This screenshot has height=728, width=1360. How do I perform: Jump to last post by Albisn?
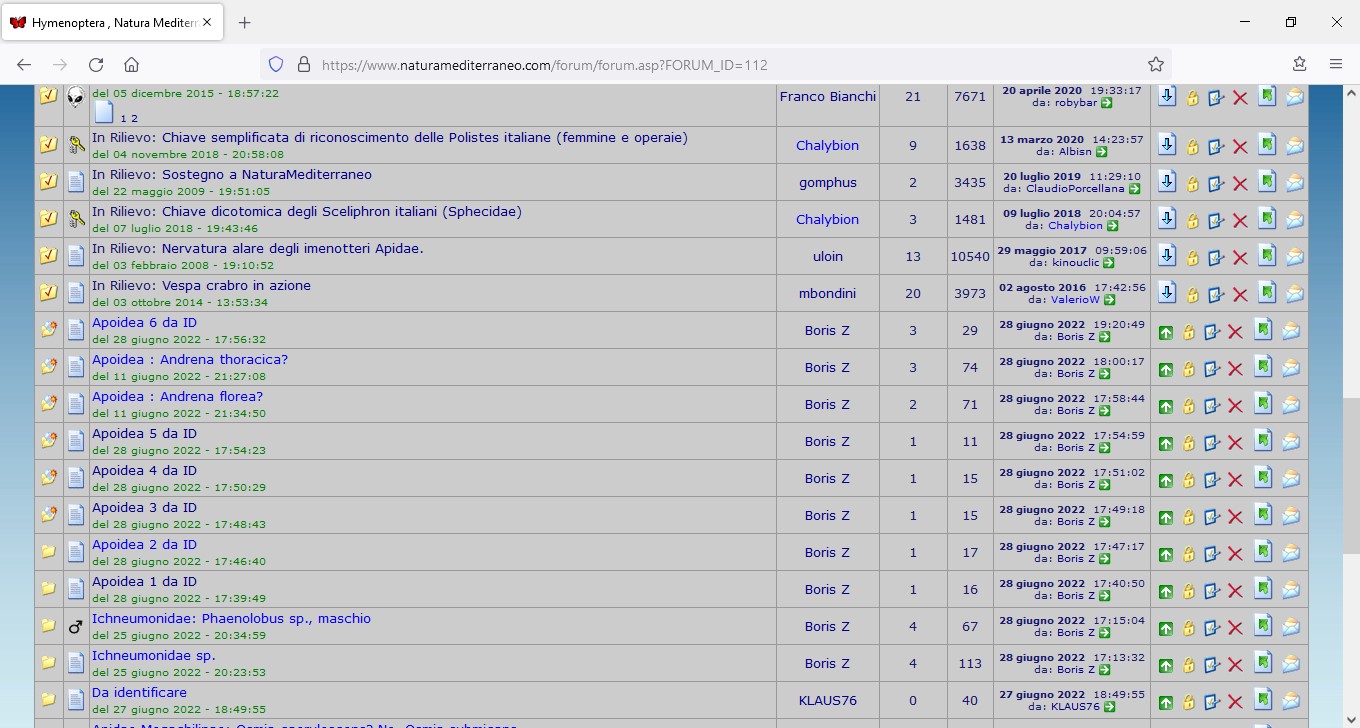1101,152
